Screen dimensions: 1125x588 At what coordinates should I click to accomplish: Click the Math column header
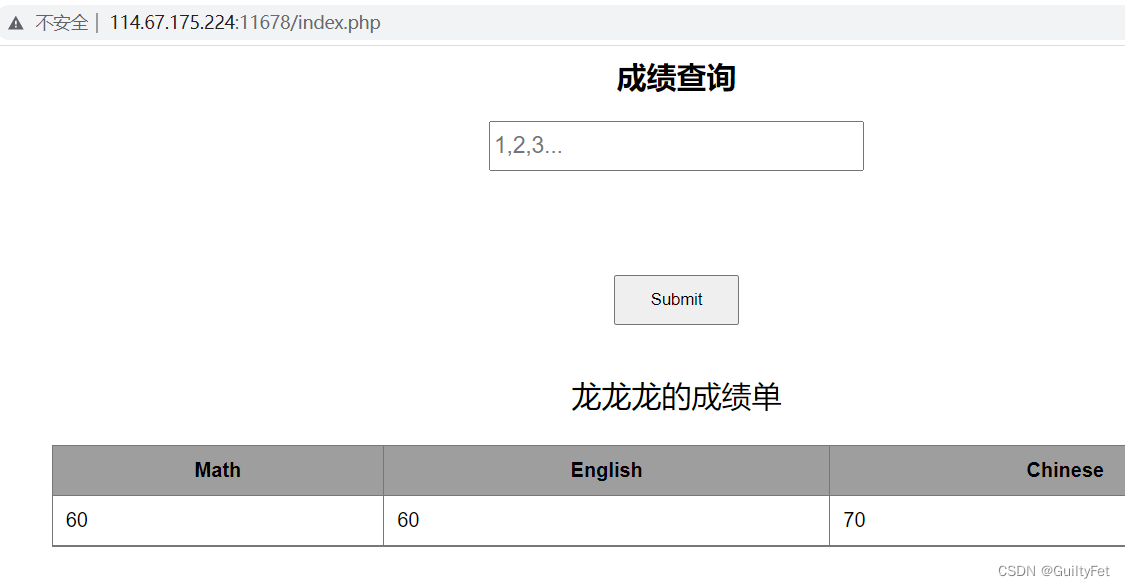click(x=216, y=470)
